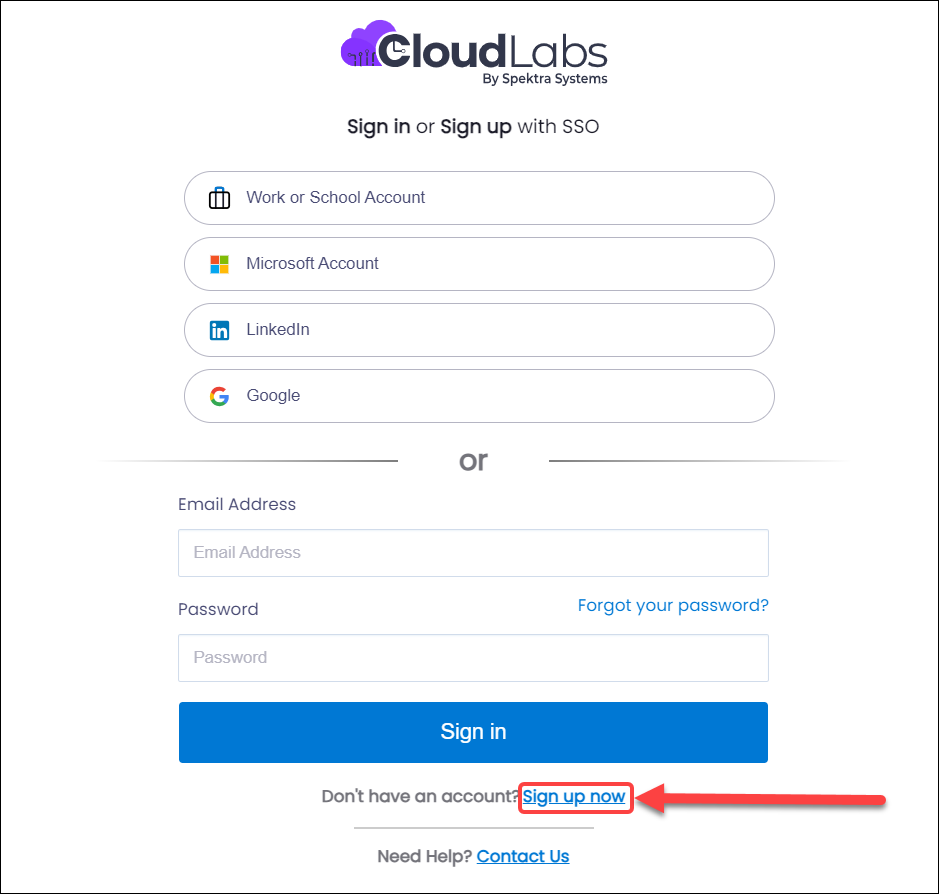Focus the Email Address input field
939x894 pixels.
(x=473, y=553)
